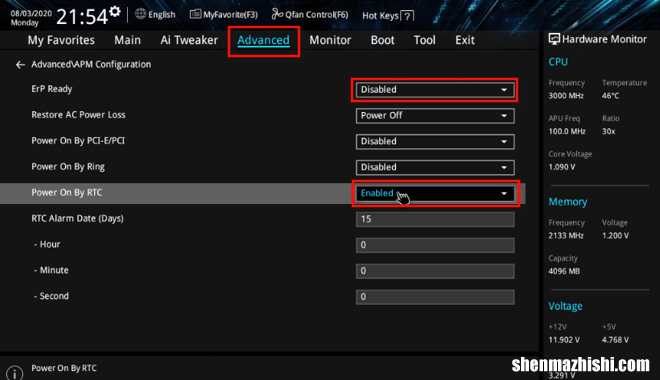Open the Ai Tweaker tab

189,40
